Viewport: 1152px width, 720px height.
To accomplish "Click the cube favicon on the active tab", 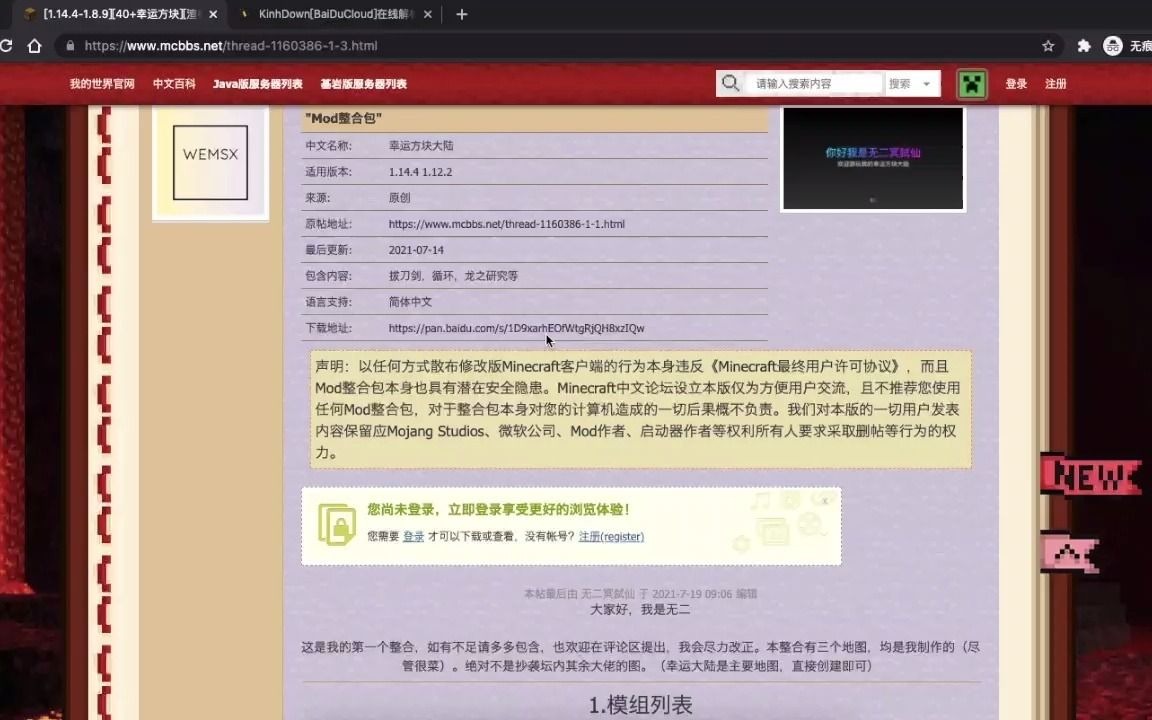I will click(31, 14).
